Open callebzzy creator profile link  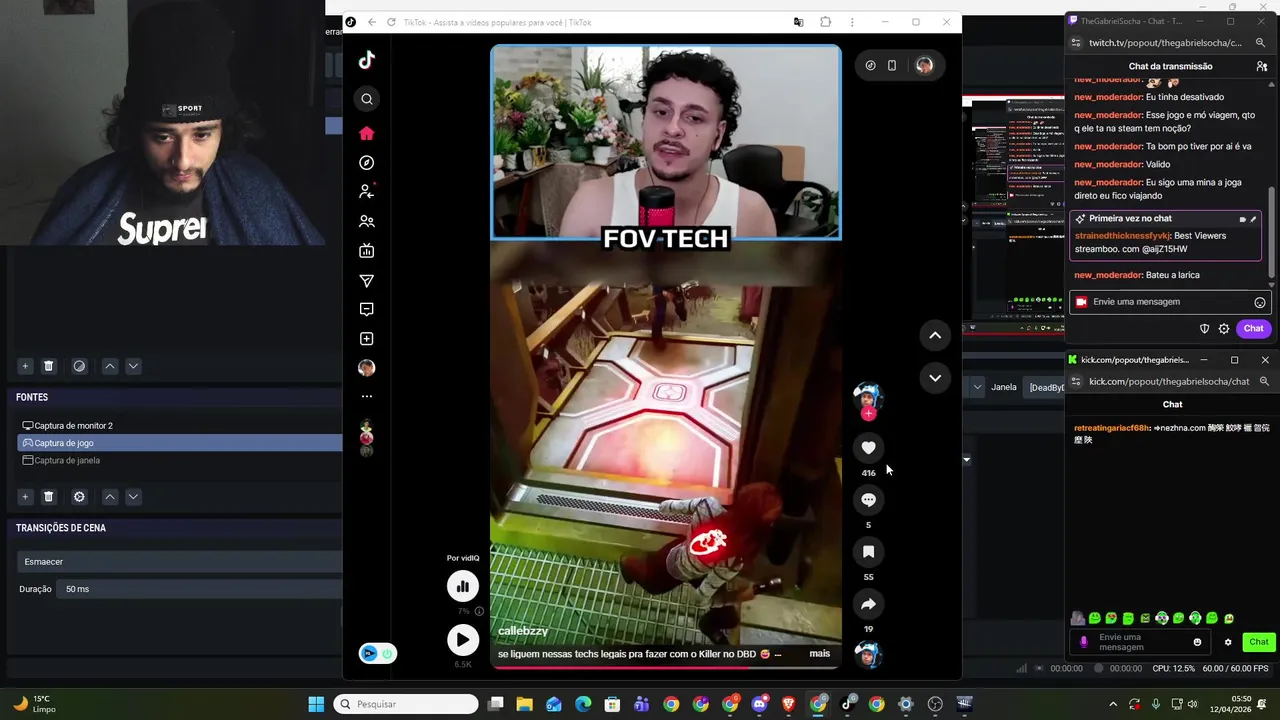click(x=523, y=631)
